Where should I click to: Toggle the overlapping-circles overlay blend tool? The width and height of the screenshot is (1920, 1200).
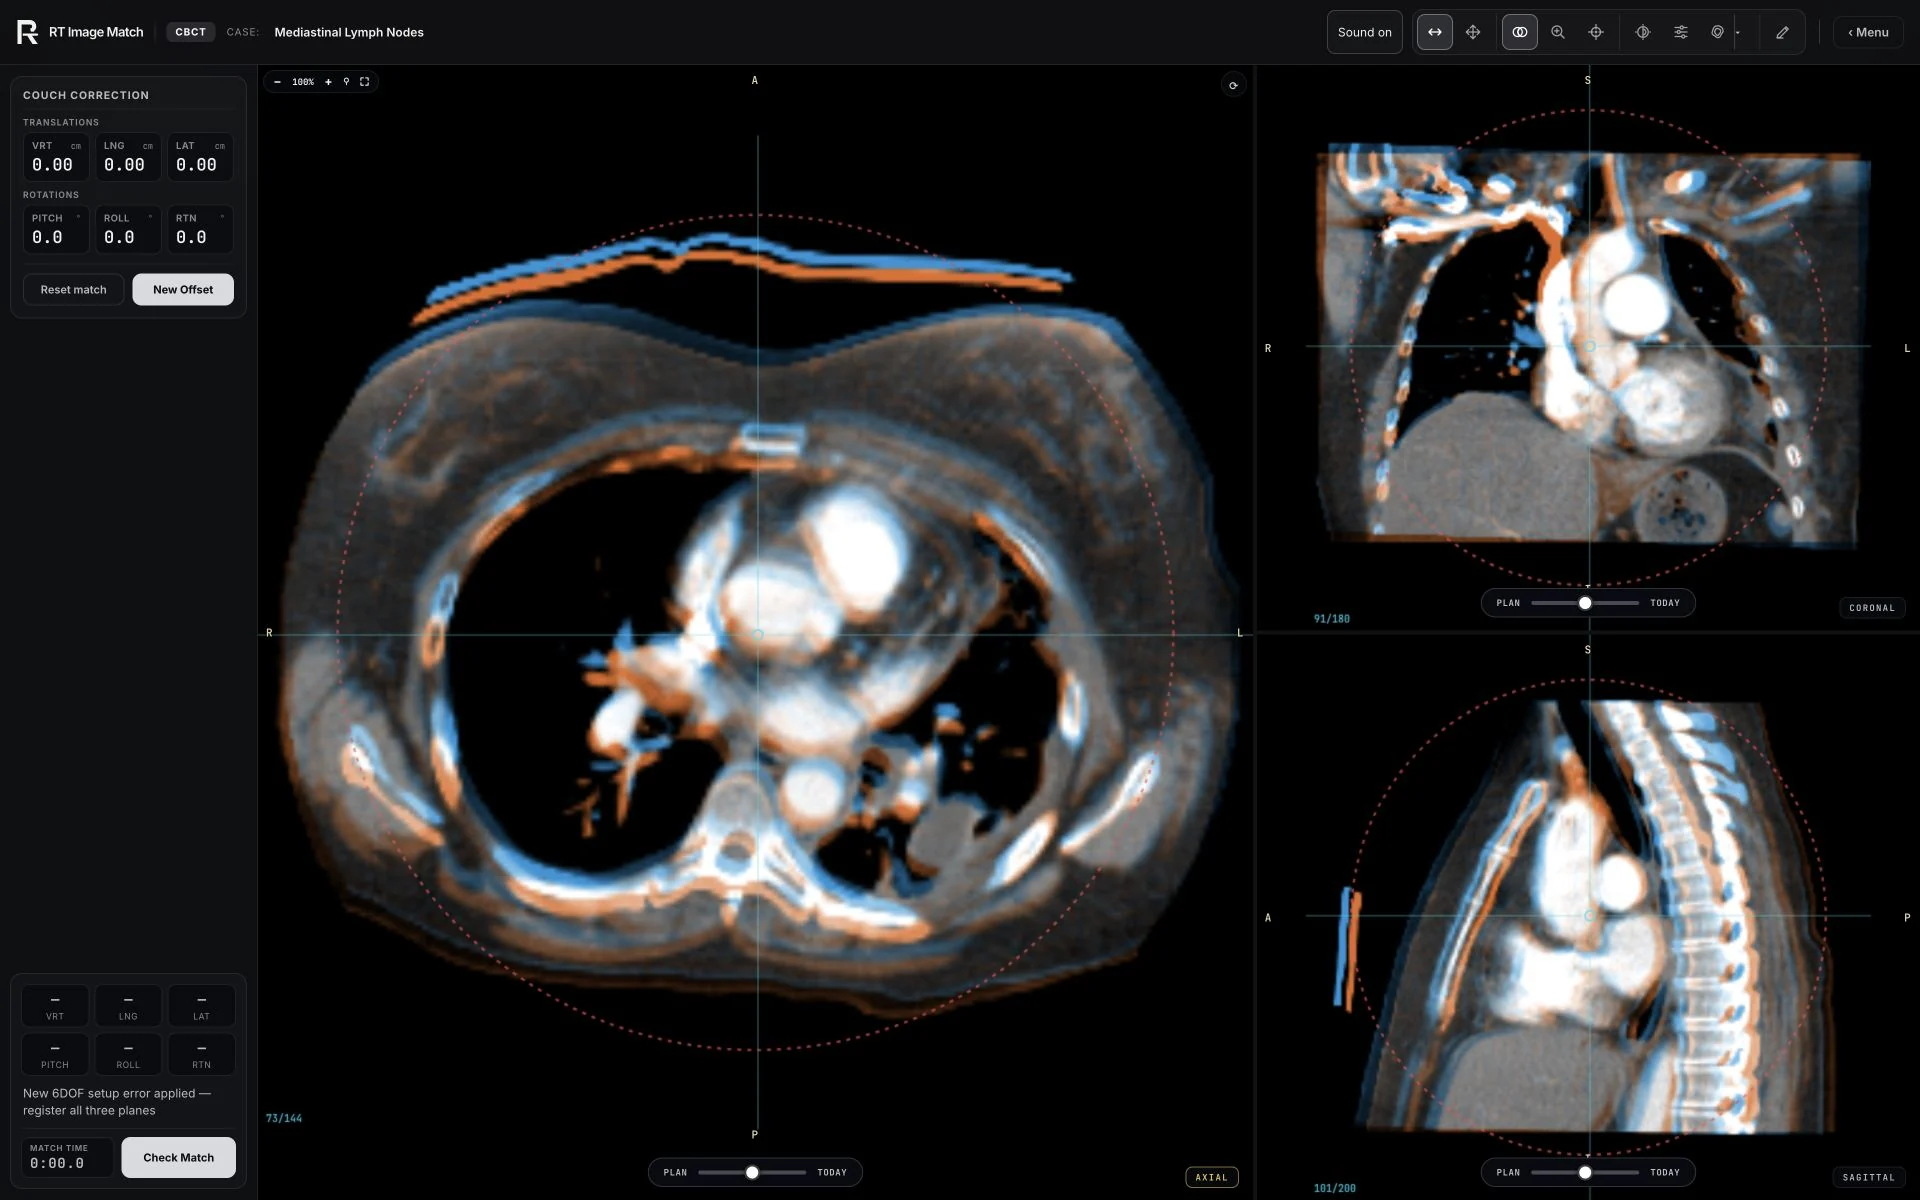click(1519, 32)
